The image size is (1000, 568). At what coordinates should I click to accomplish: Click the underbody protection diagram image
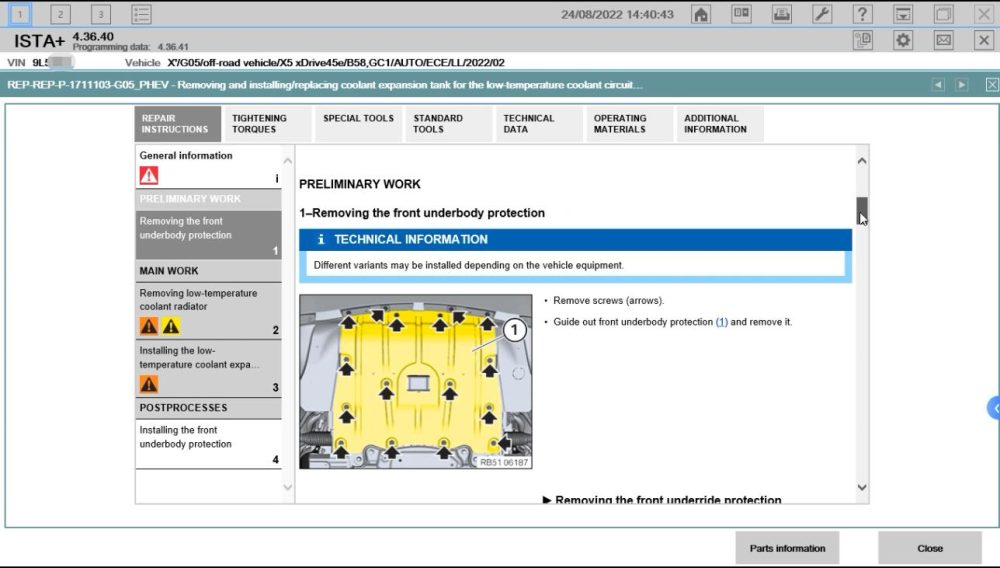pos(416,382)
